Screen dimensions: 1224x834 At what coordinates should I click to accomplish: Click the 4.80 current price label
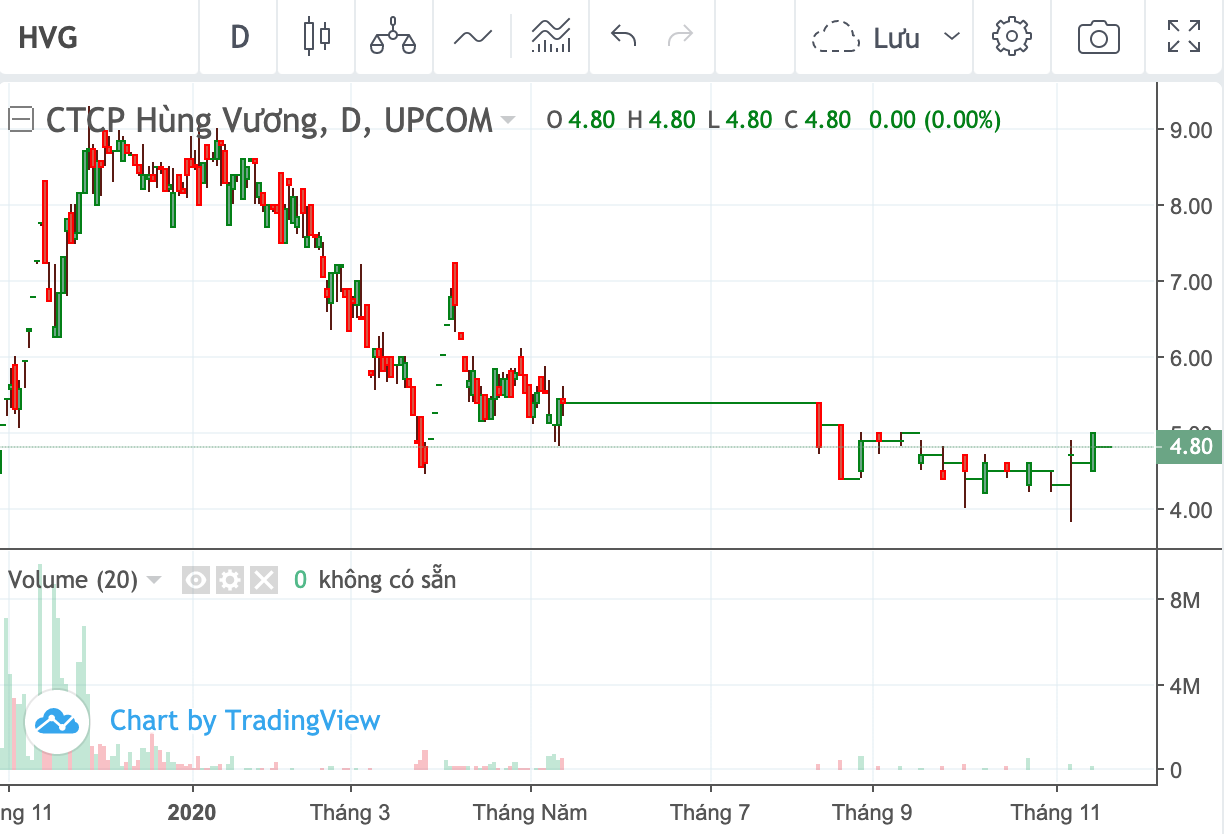pyautogui.click(x=1192, y=447)
